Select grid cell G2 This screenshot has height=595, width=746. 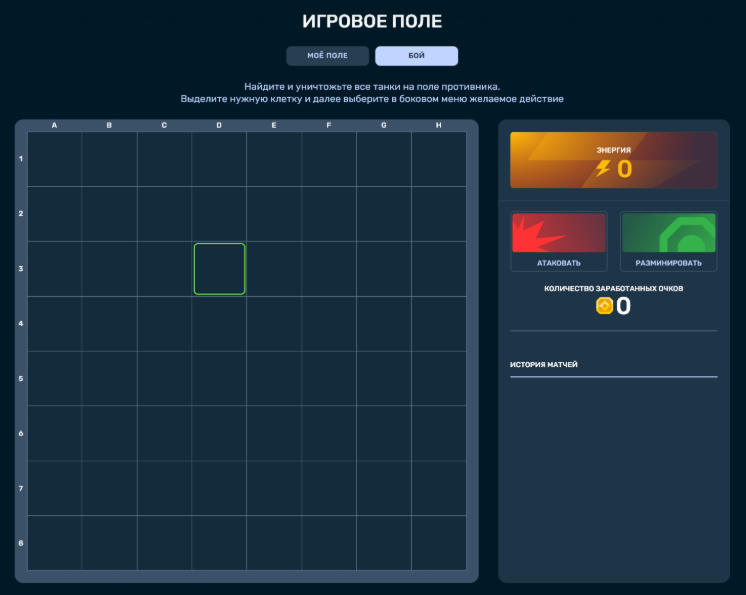pos(383,214)
